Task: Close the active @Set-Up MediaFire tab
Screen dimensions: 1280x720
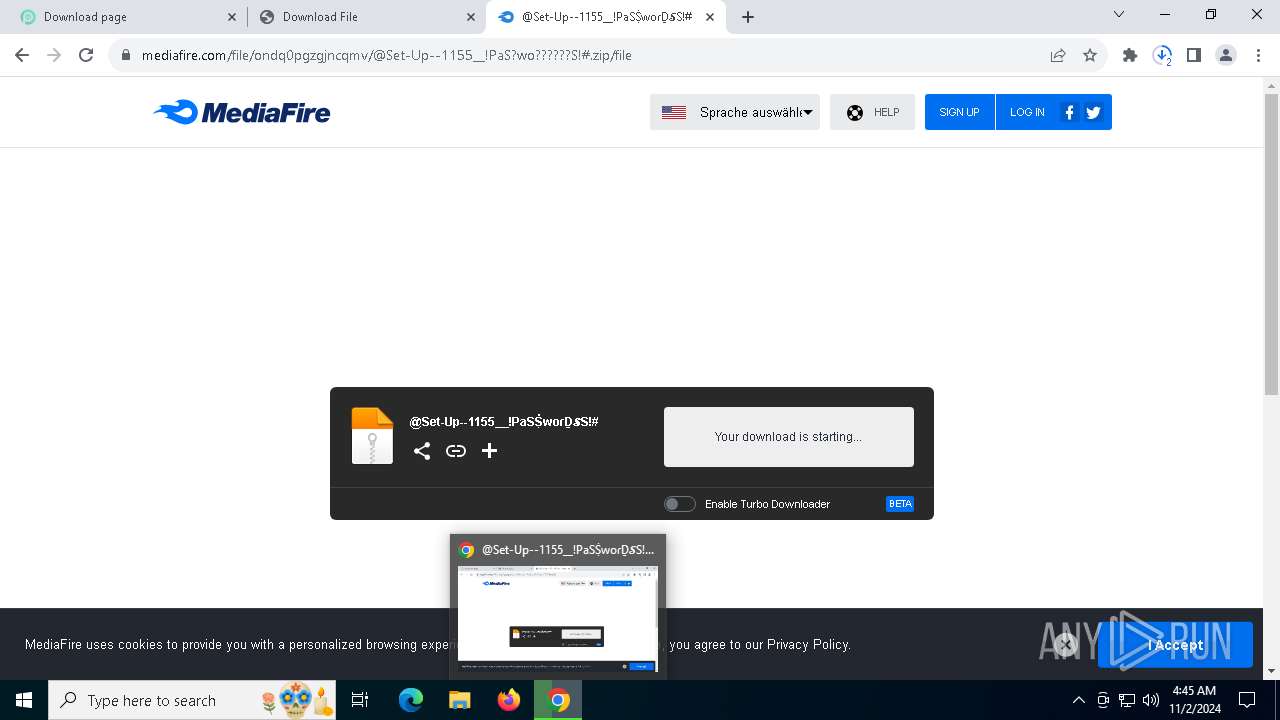Action: tap(710, 17)
